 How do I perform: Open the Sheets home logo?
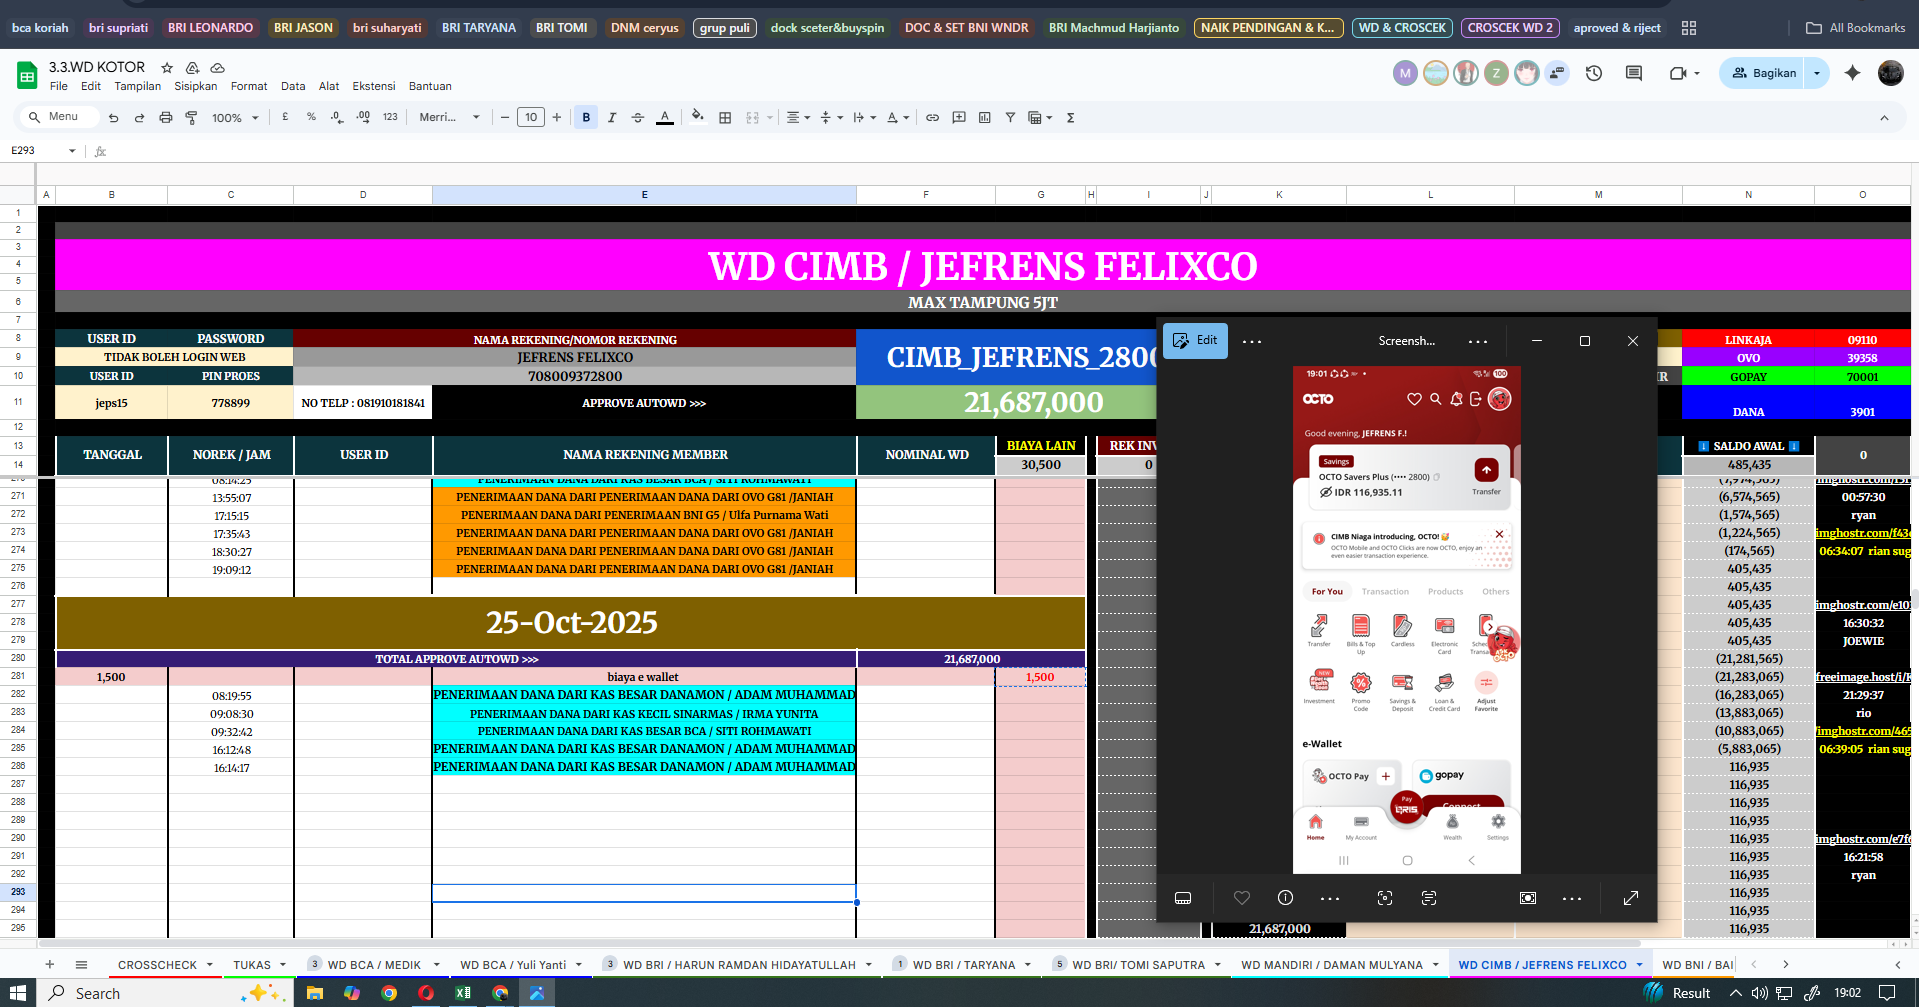[27, 75]
